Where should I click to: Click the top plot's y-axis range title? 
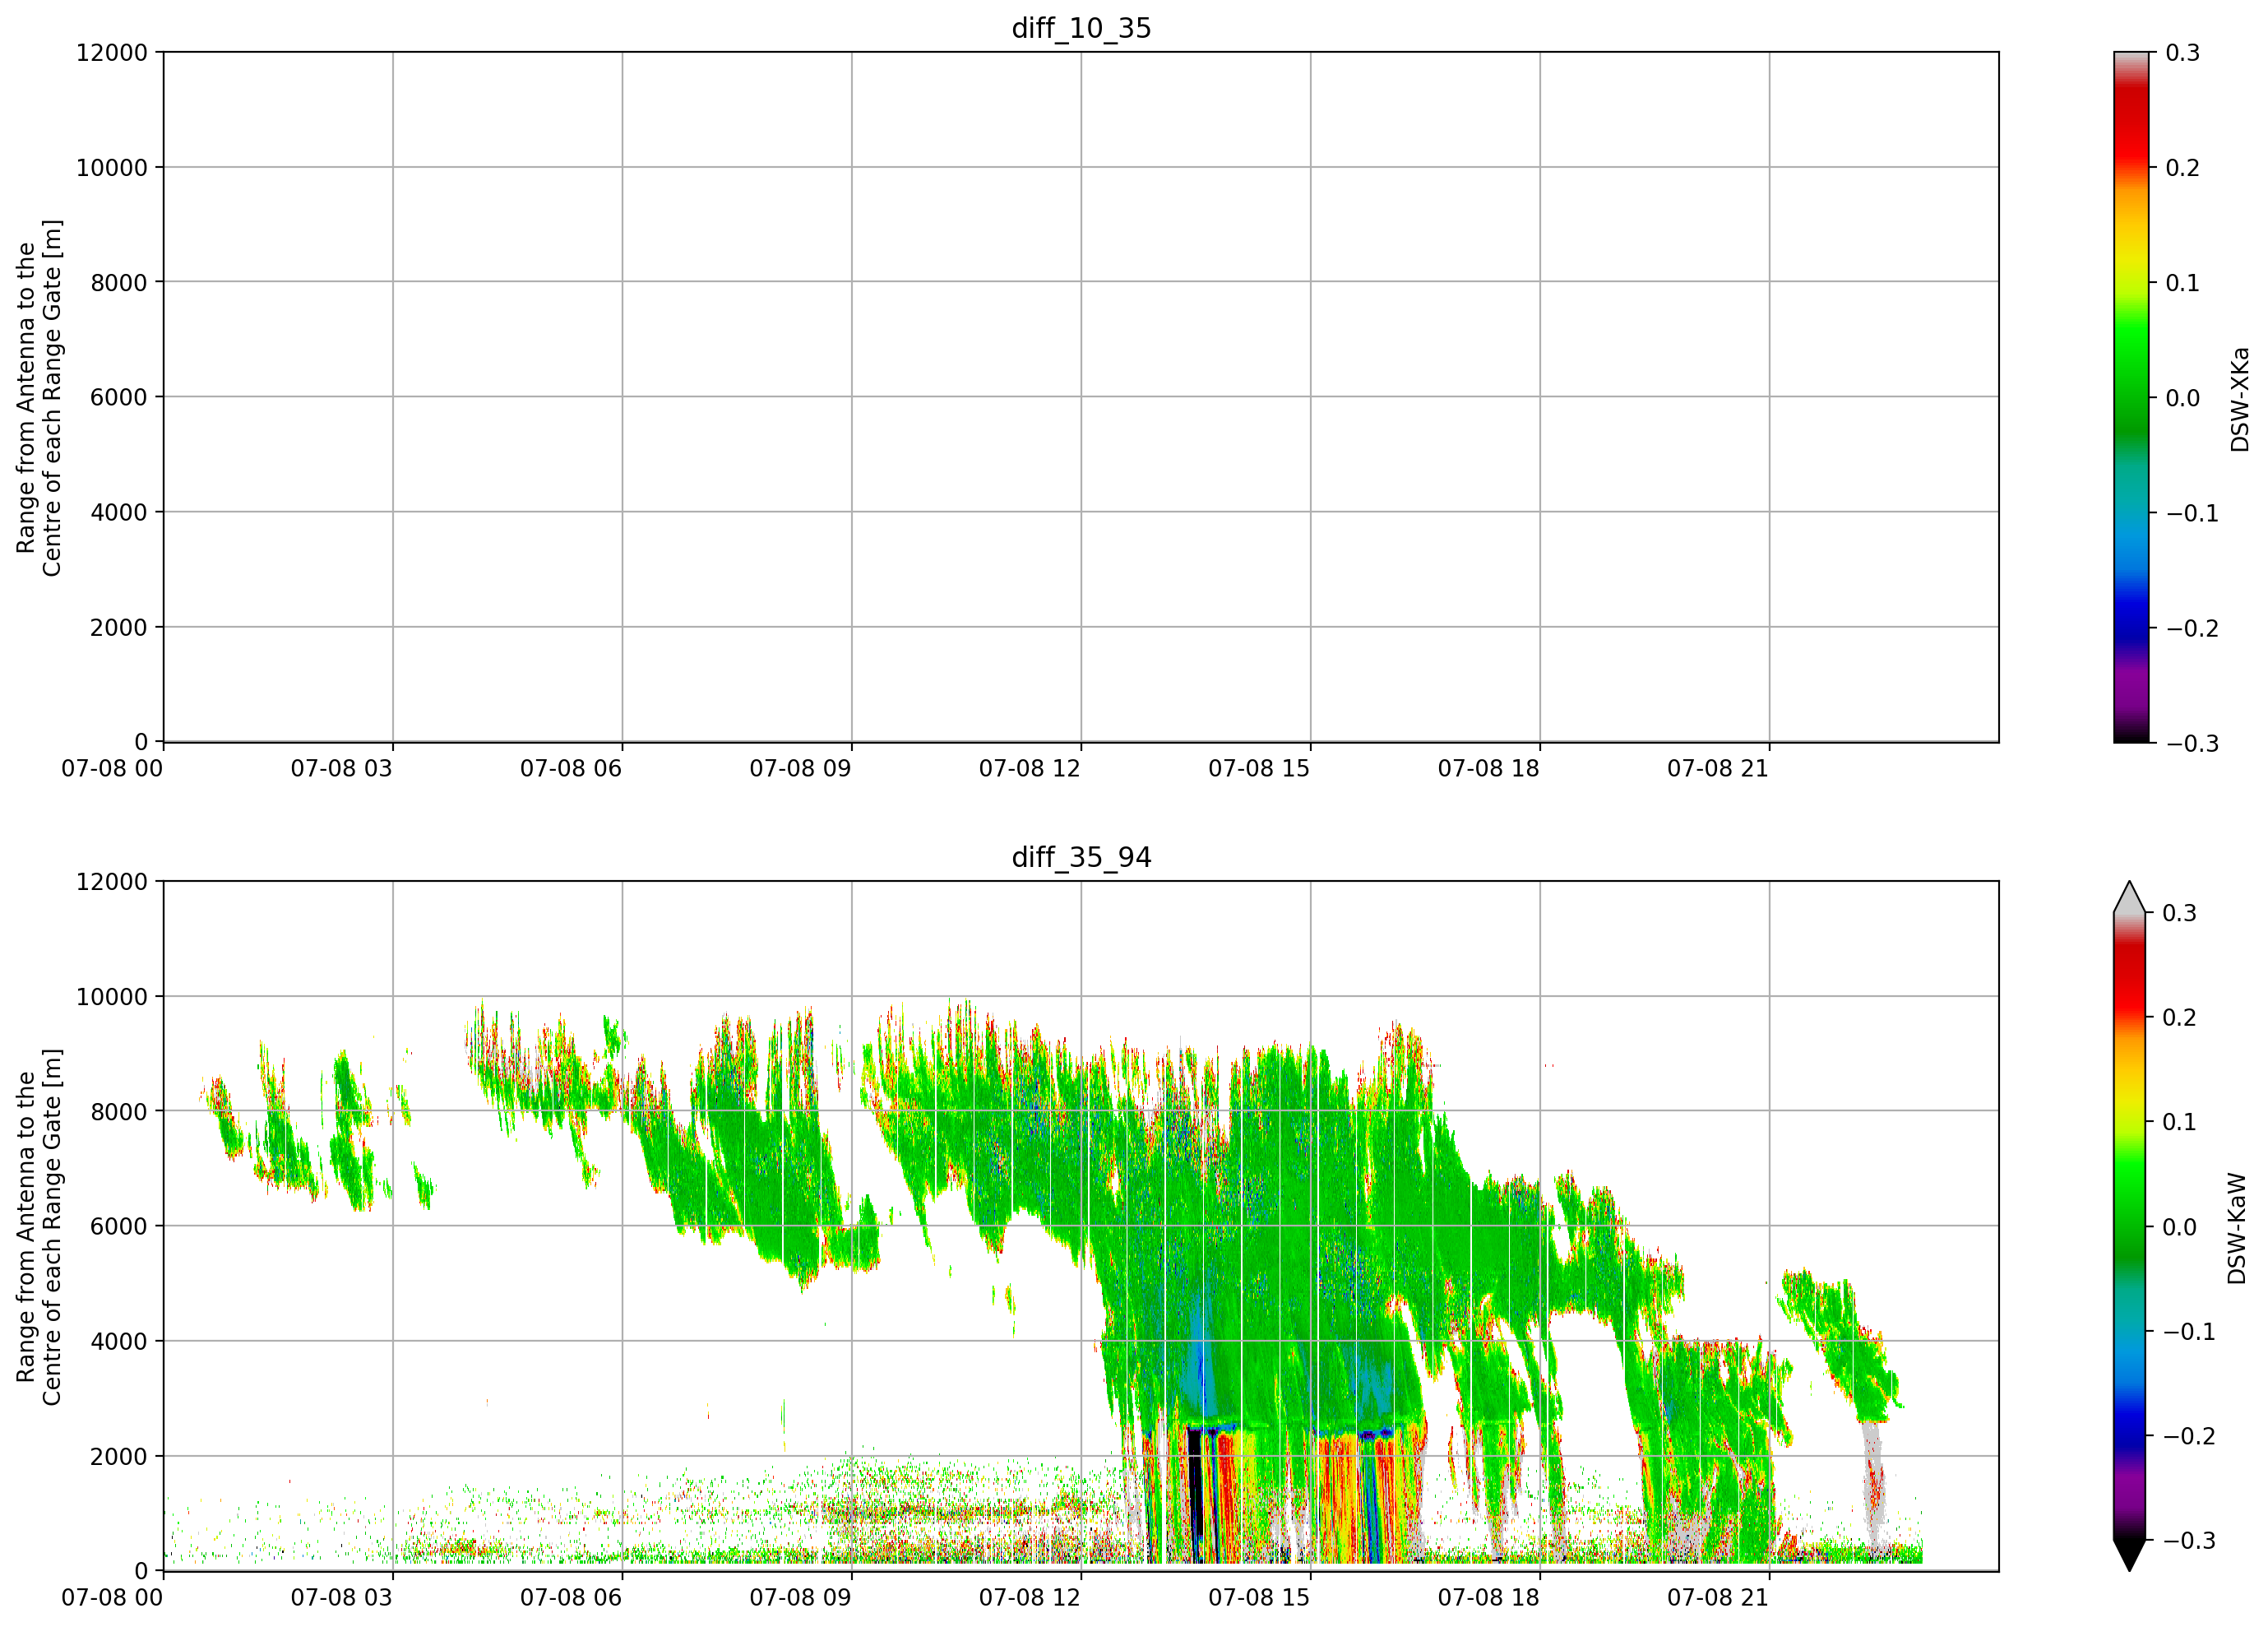[x=39, y=398]
